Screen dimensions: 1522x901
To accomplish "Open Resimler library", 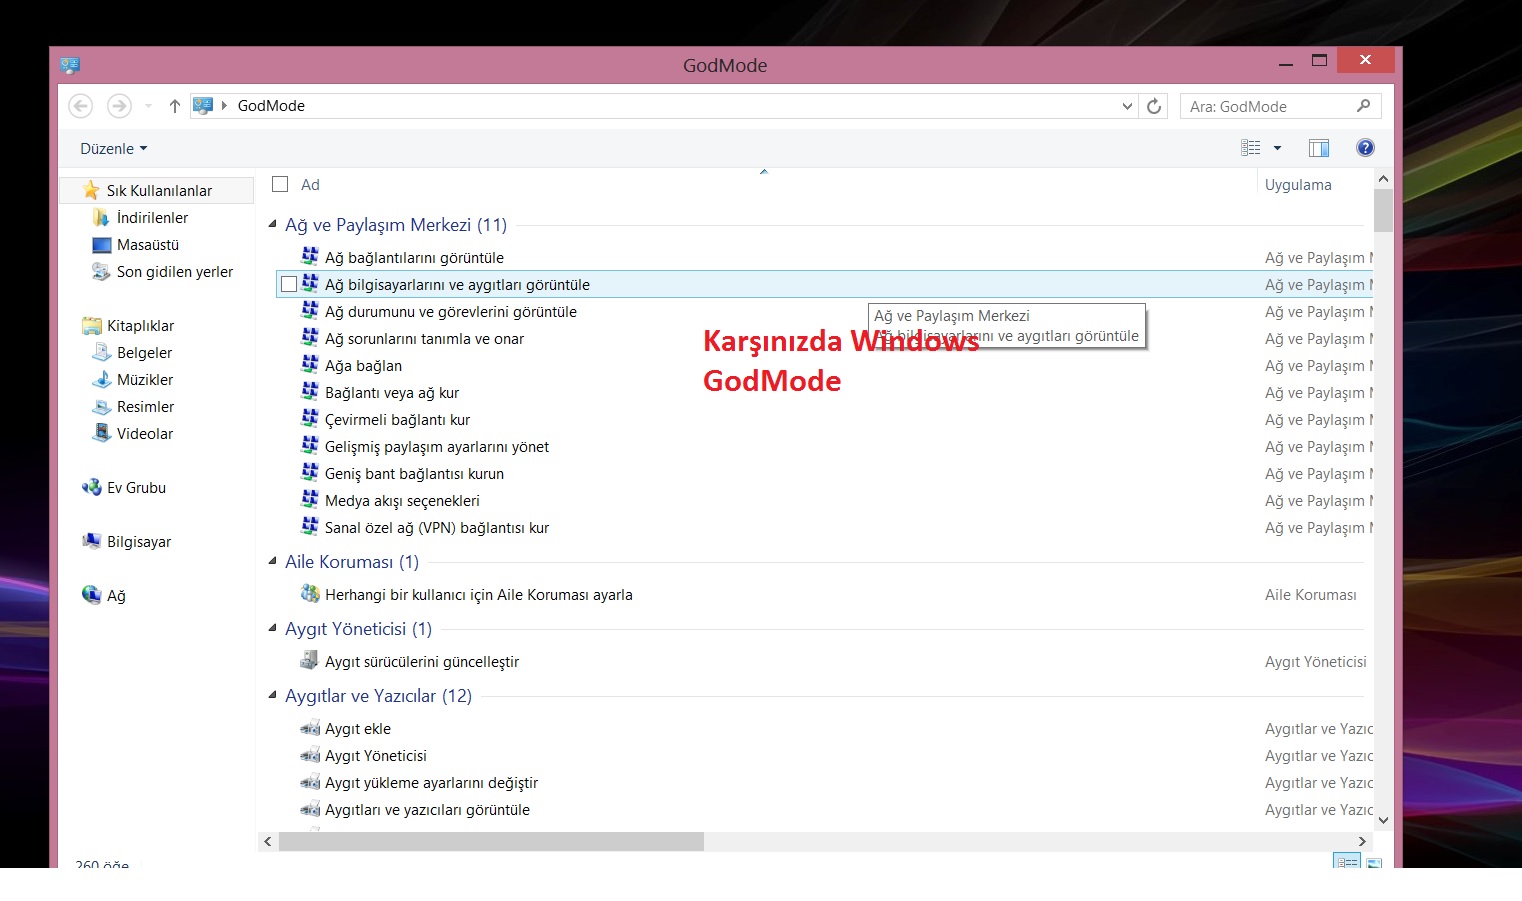I will (145, 406).
